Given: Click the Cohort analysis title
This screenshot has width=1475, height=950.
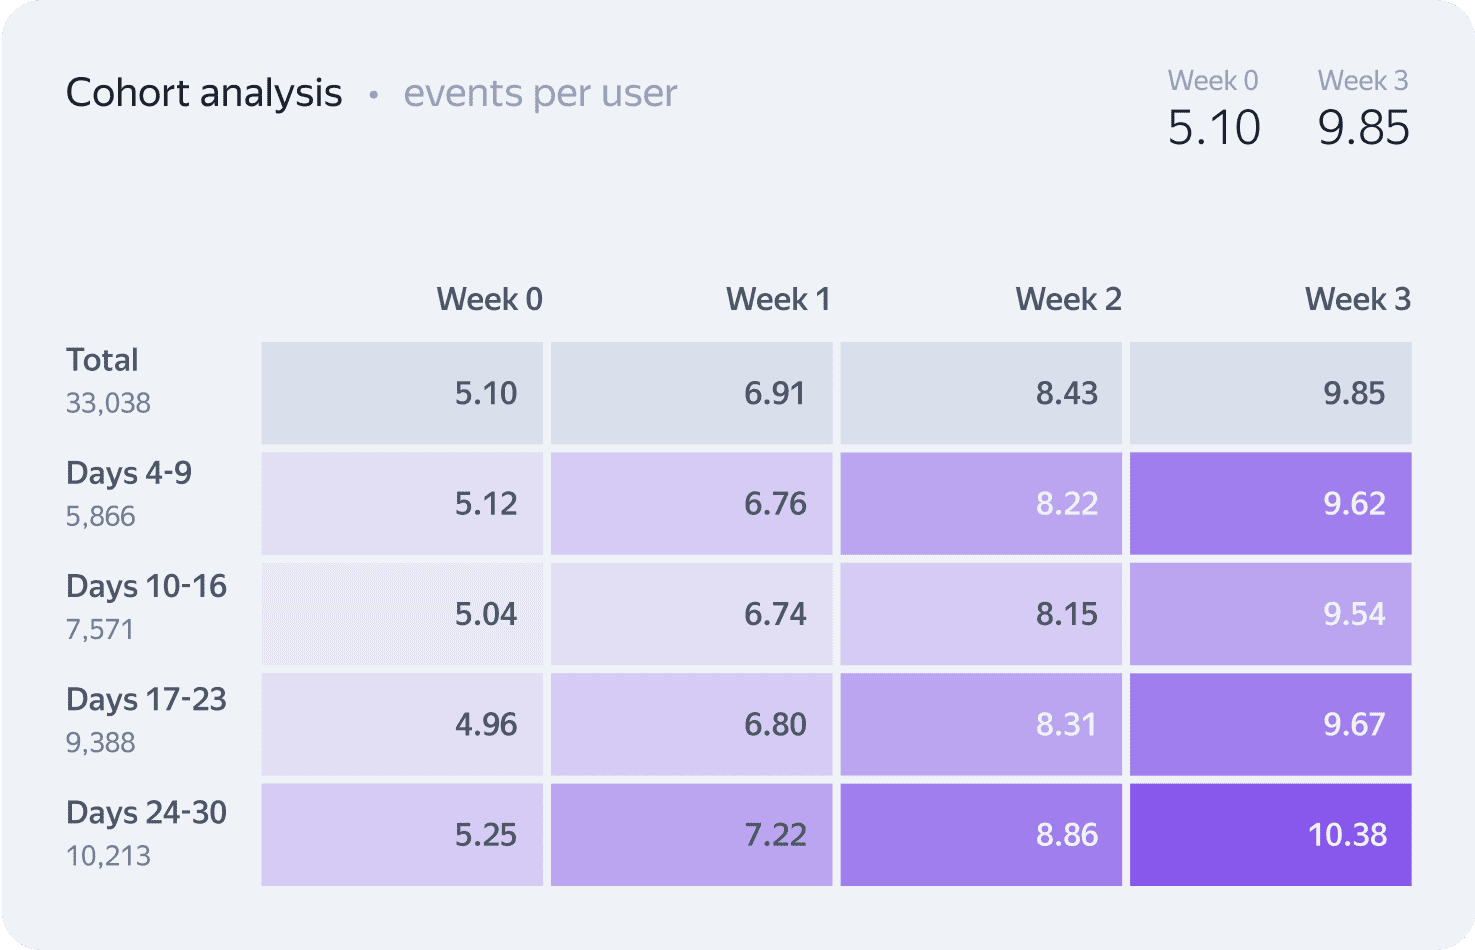Looking at the screenshot, I should point(204,93).
